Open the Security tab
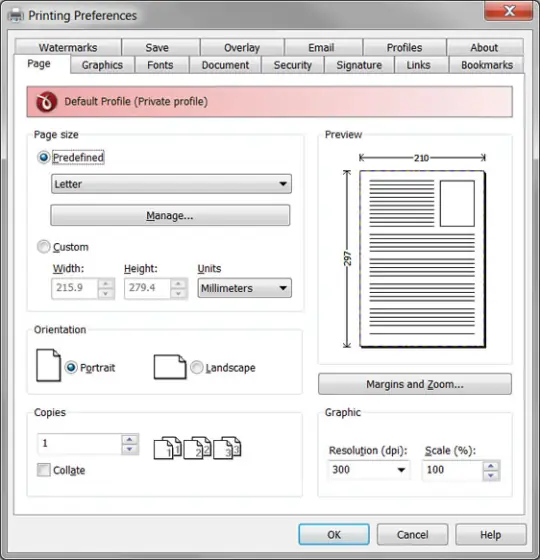Viewport: 540px width, 560px height. click(x=292, y=65)
